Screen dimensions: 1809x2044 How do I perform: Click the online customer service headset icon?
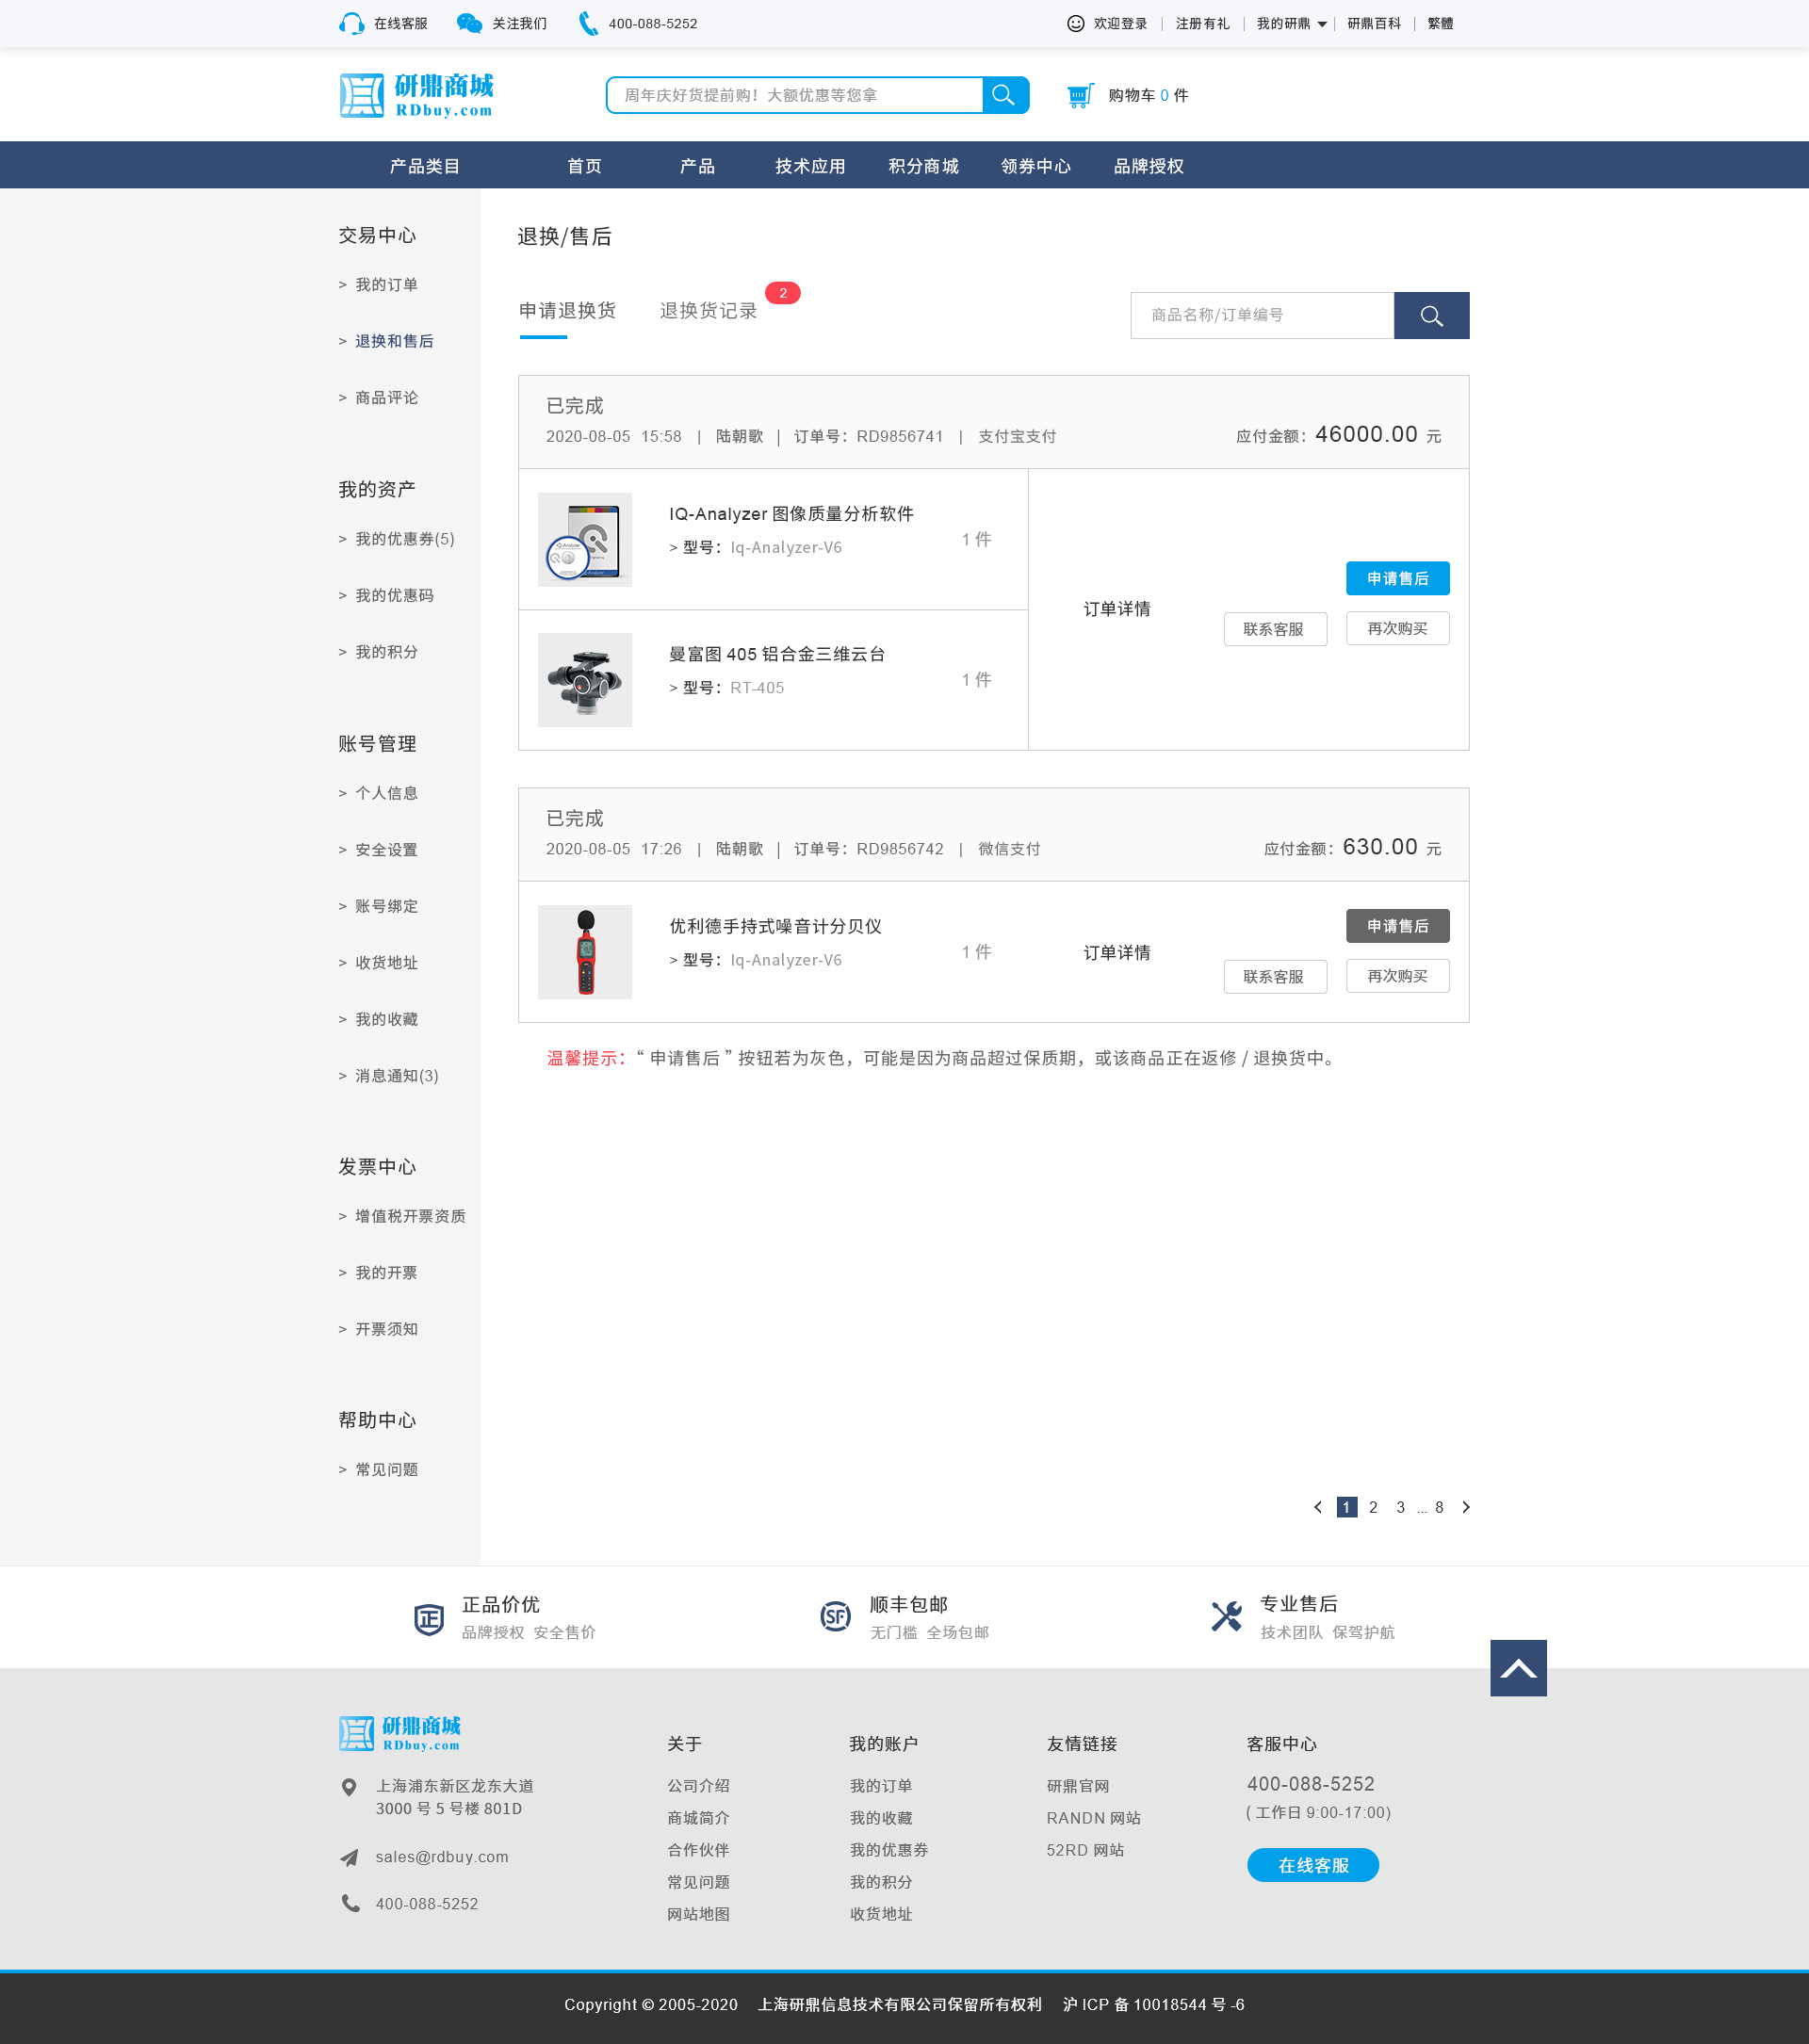351,24
